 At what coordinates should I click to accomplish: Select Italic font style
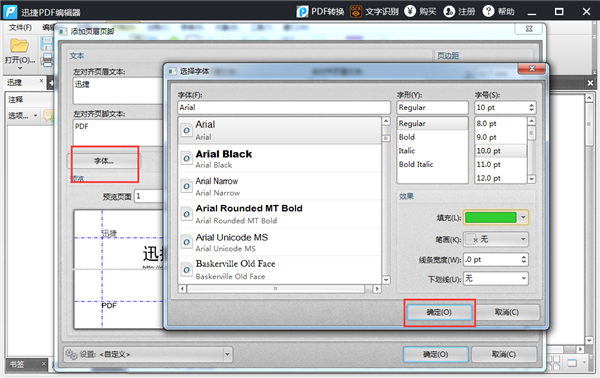pos(432,151)
